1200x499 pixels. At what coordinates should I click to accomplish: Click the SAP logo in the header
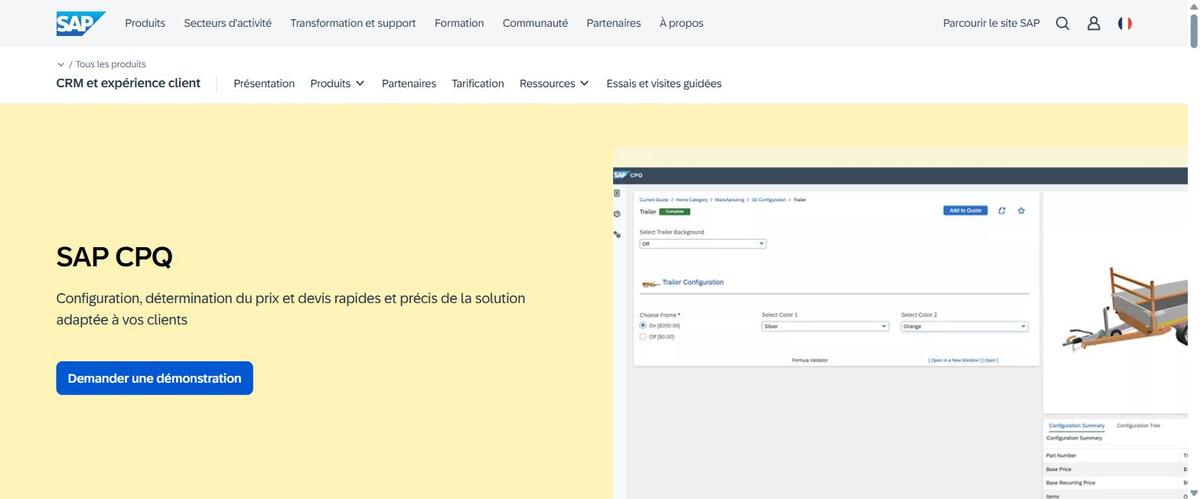pyautogui.click(x=81, y=23)
